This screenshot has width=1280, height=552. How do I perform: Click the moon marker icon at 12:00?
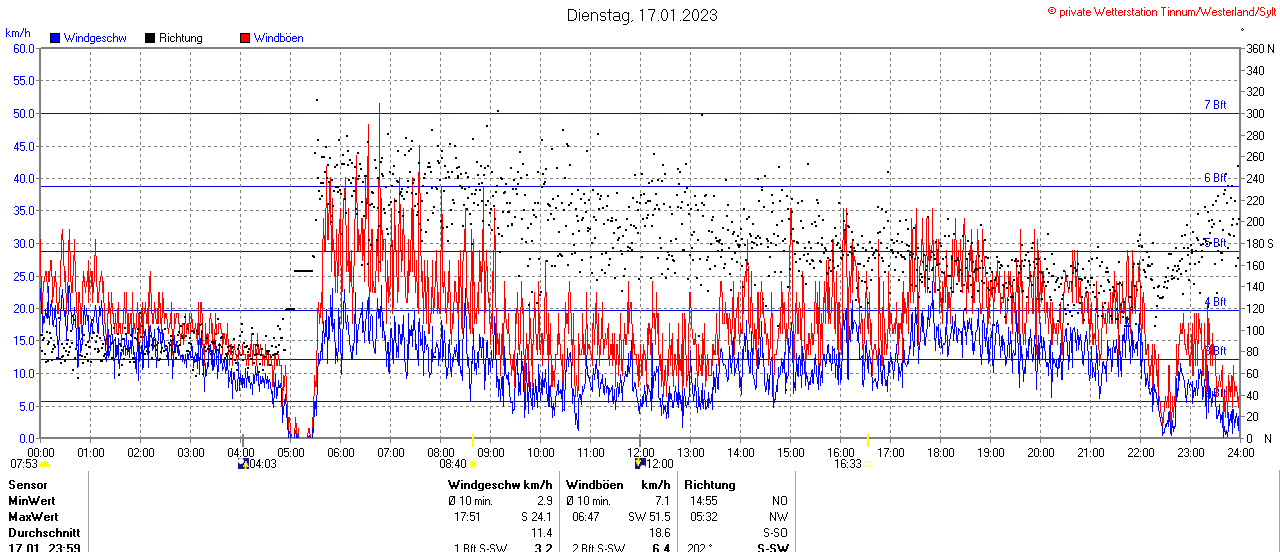639,464
